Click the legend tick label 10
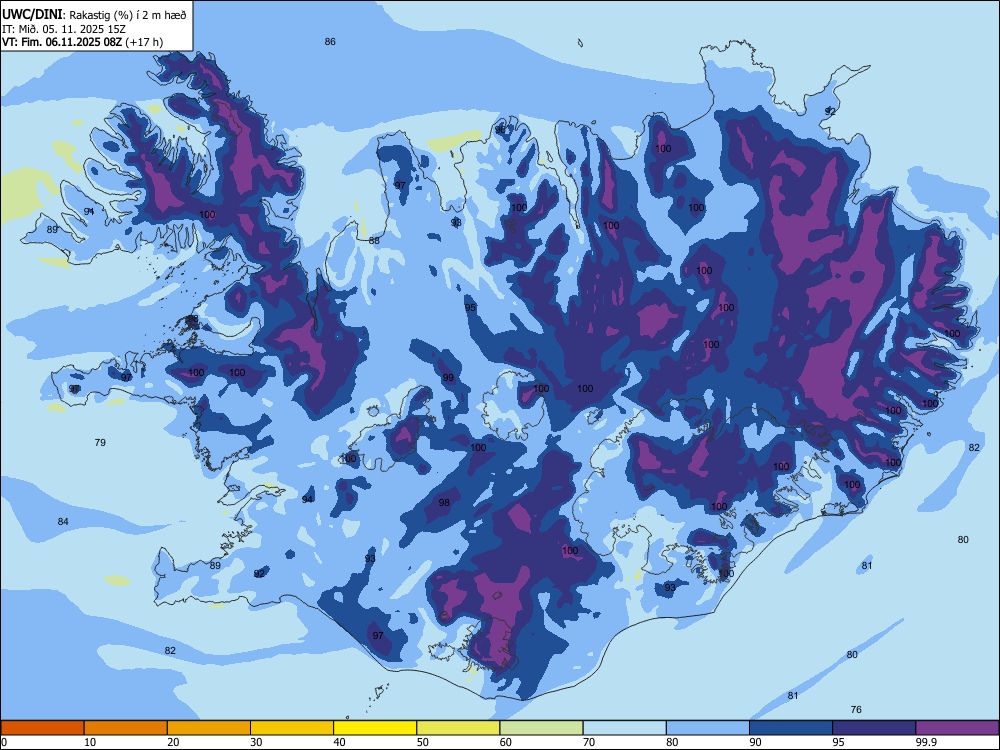 [90, 742]
